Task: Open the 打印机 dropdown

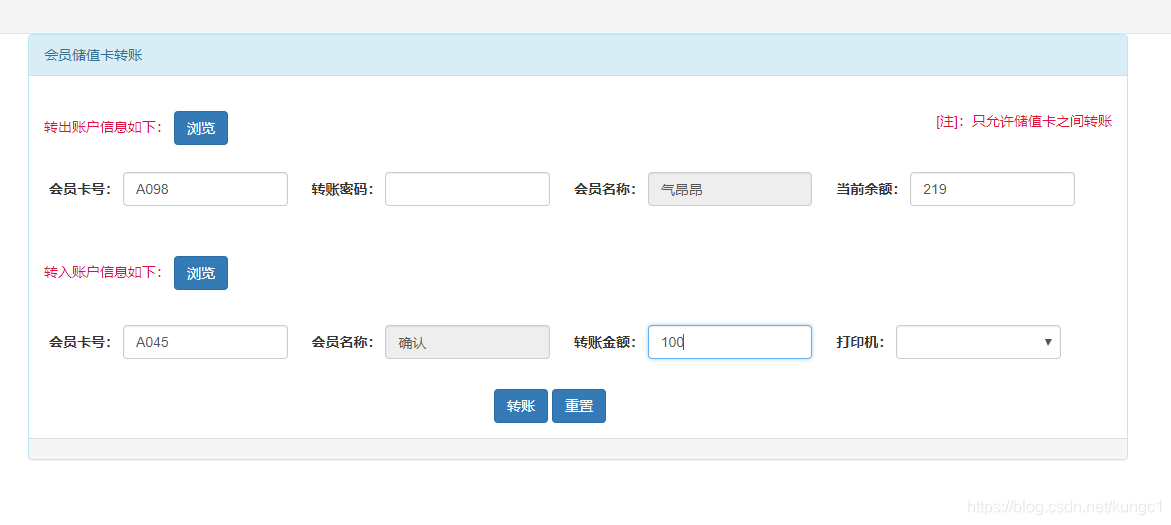Action: 978,342
